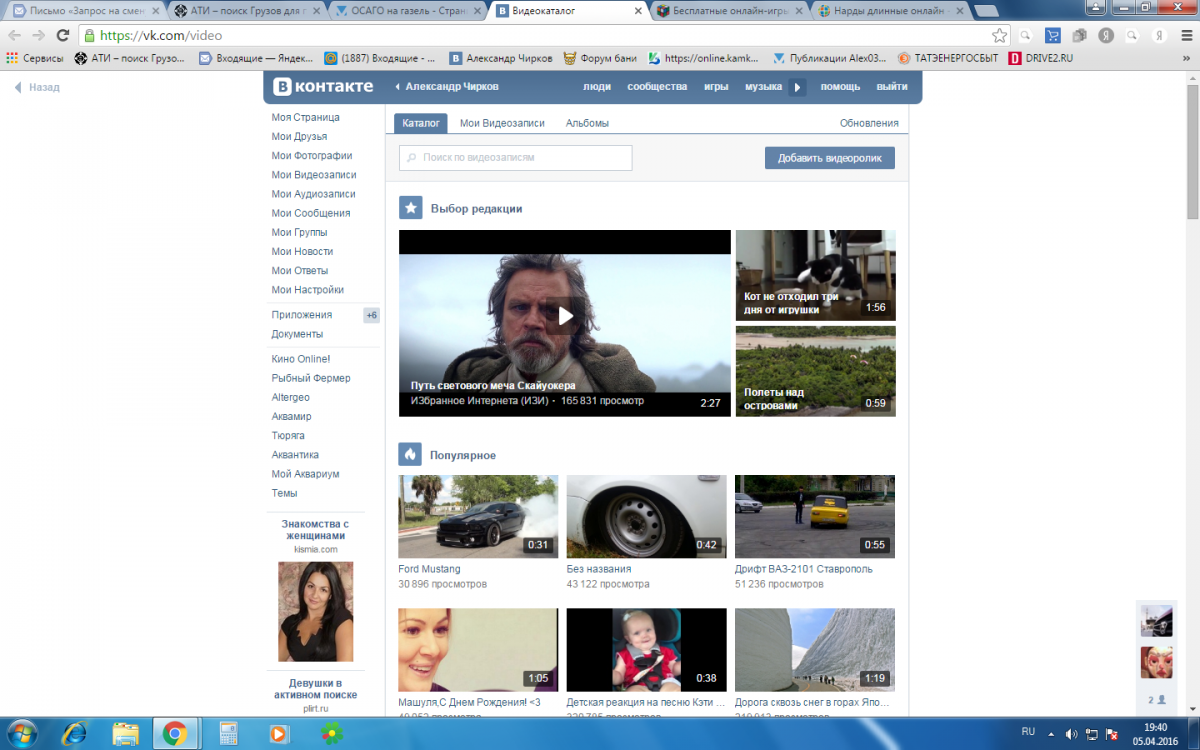Open the Дрифт ВАЗ-2101 Ставрополь video
This screenshot has height=750, width=1200.
815,516
